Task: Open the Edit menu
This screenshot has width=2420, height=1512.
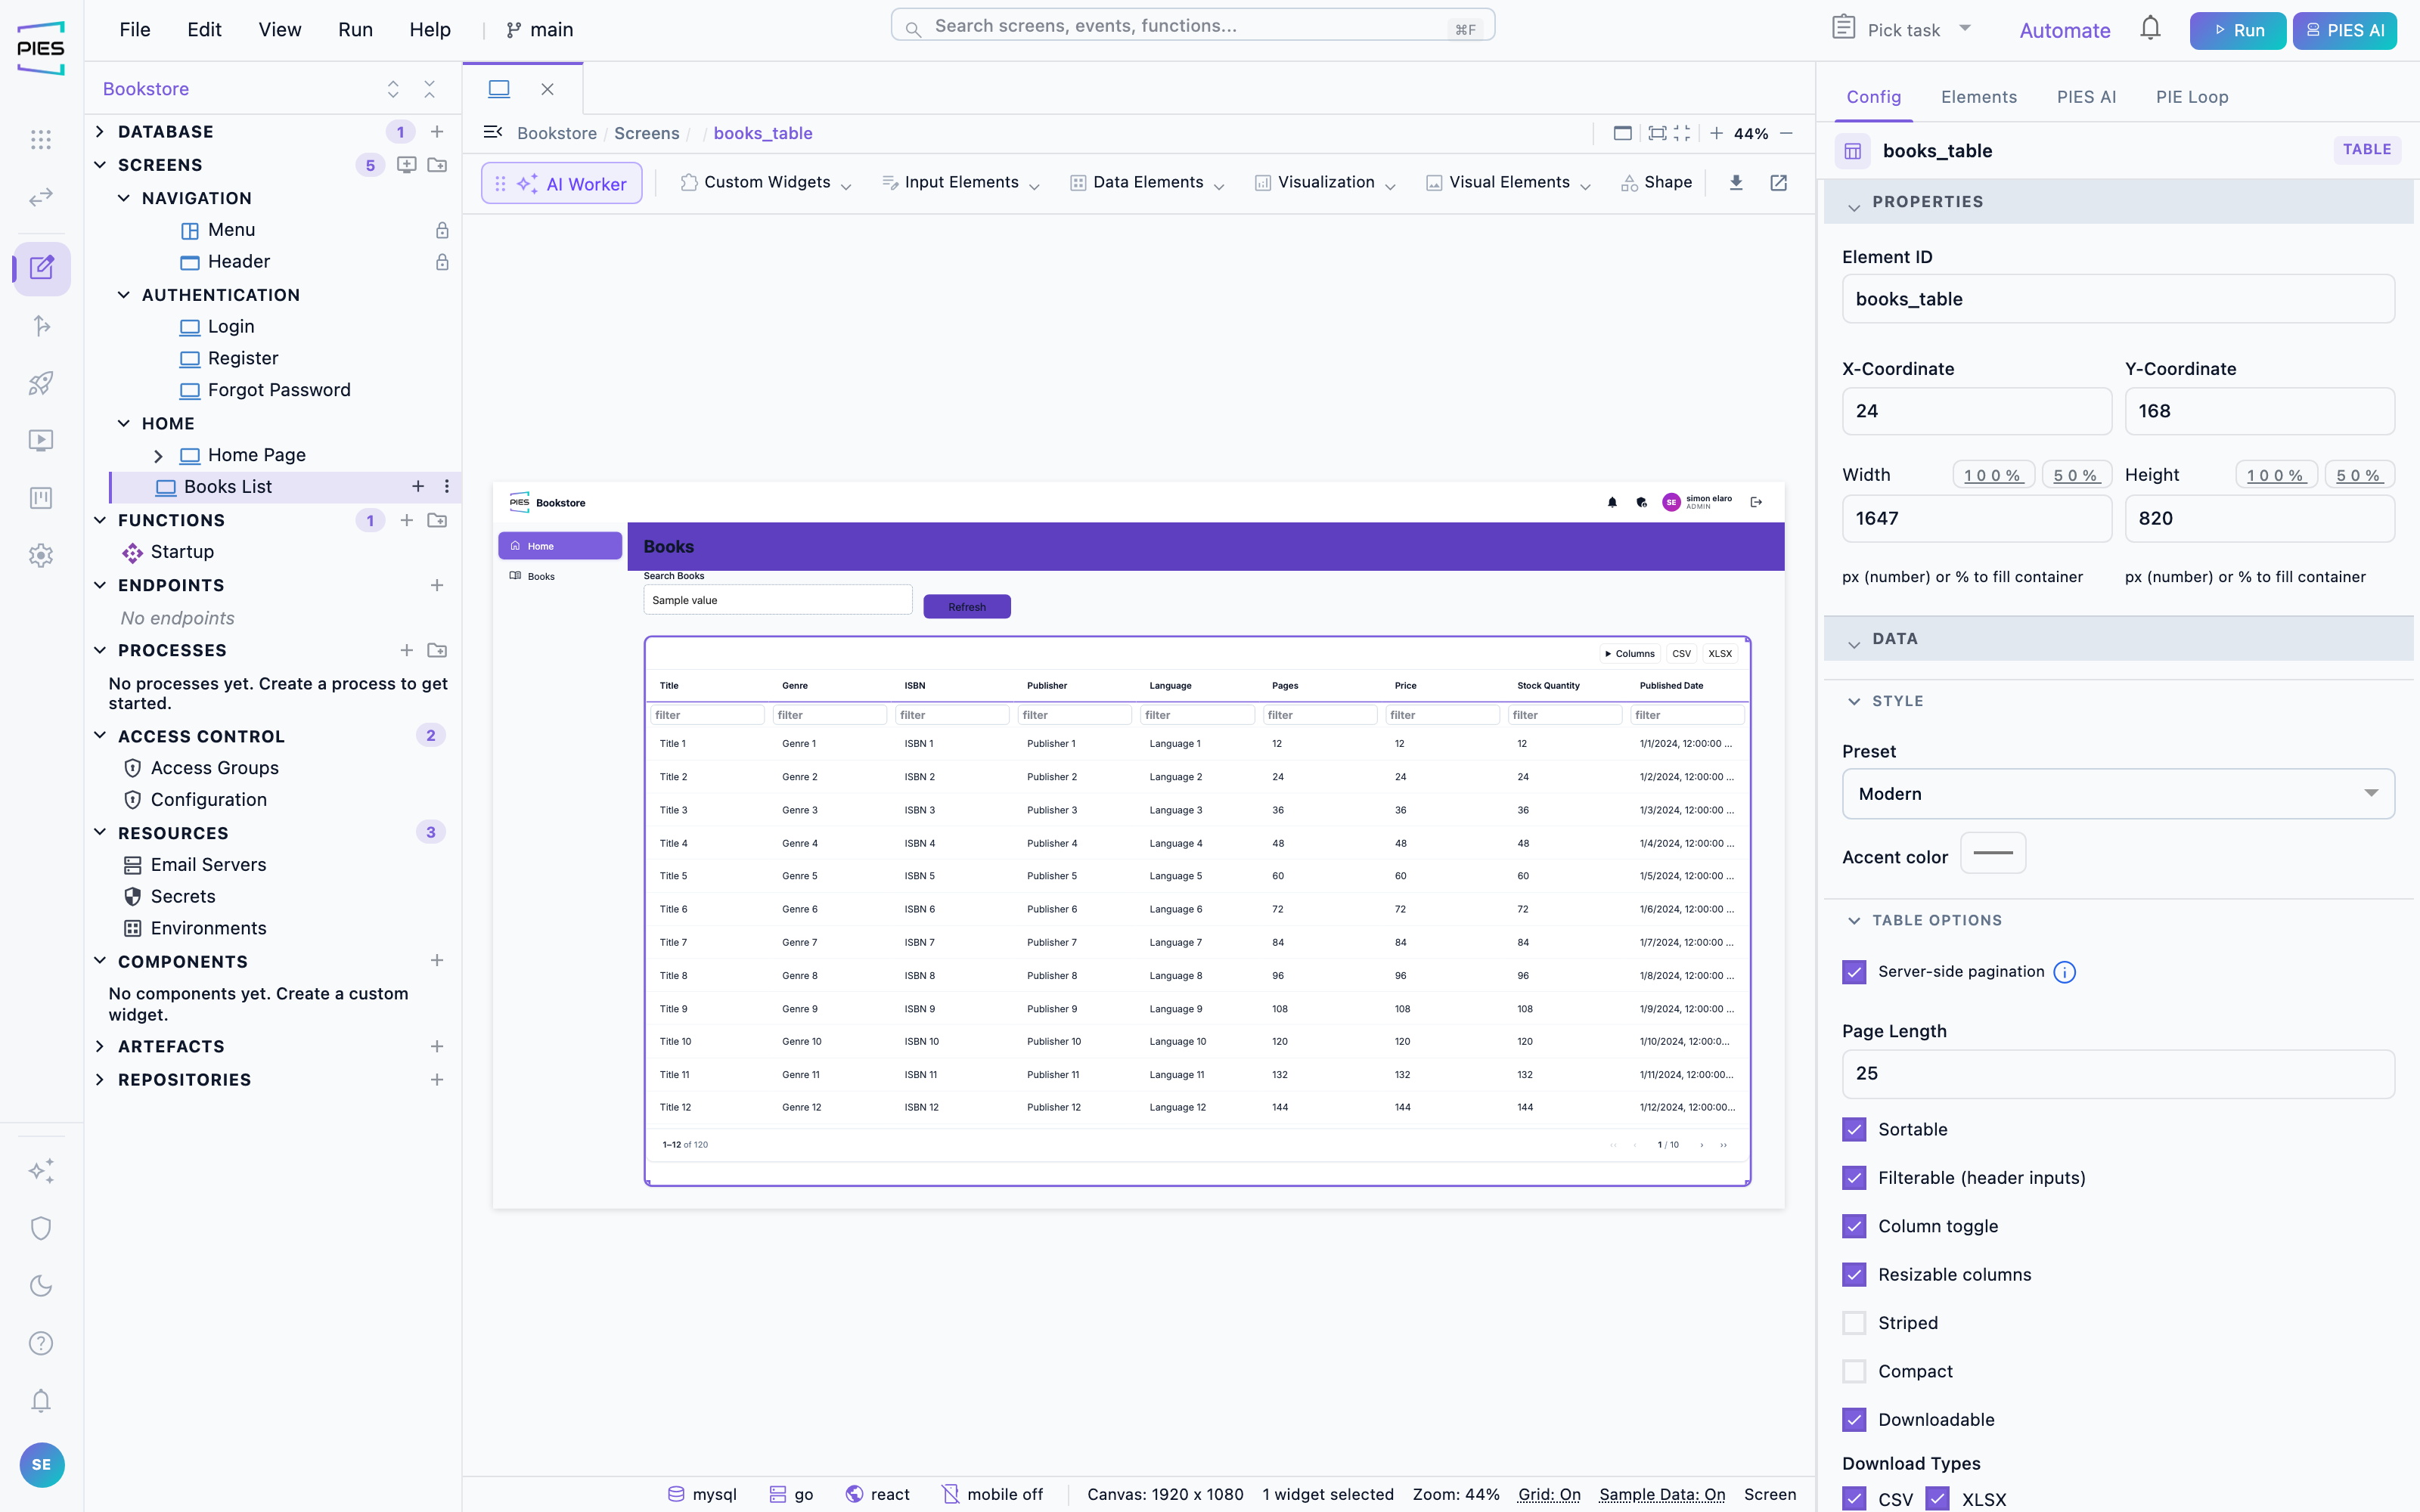Action: tap(204, 29)
